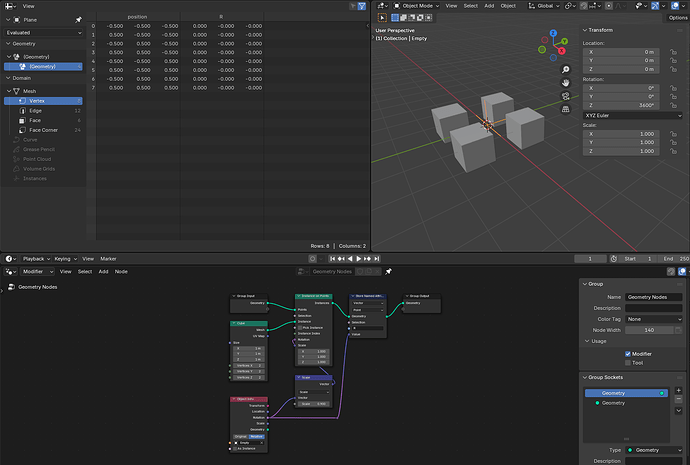Pin the Geometry Nodes node tree
The height and width of the screenshot is (465, 690).
(x=388, y=271)
